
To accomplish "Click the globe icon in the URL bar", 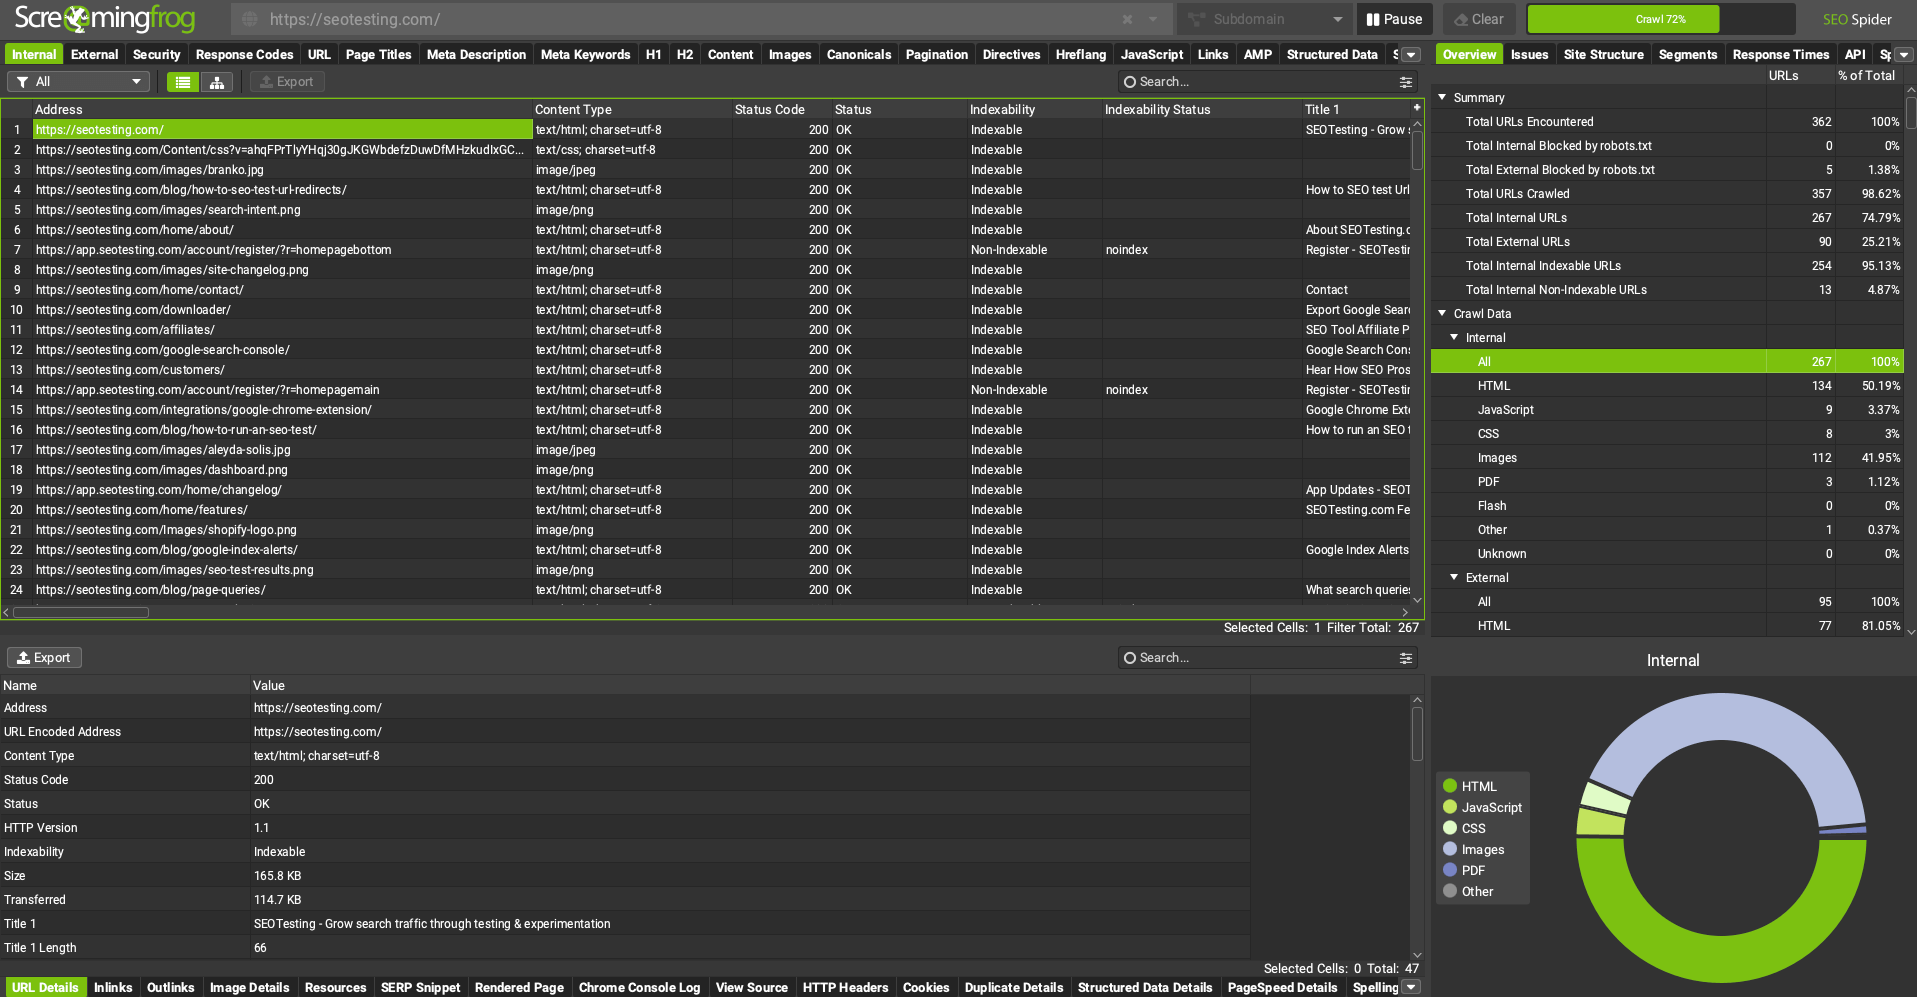I will tap(251, 19).
